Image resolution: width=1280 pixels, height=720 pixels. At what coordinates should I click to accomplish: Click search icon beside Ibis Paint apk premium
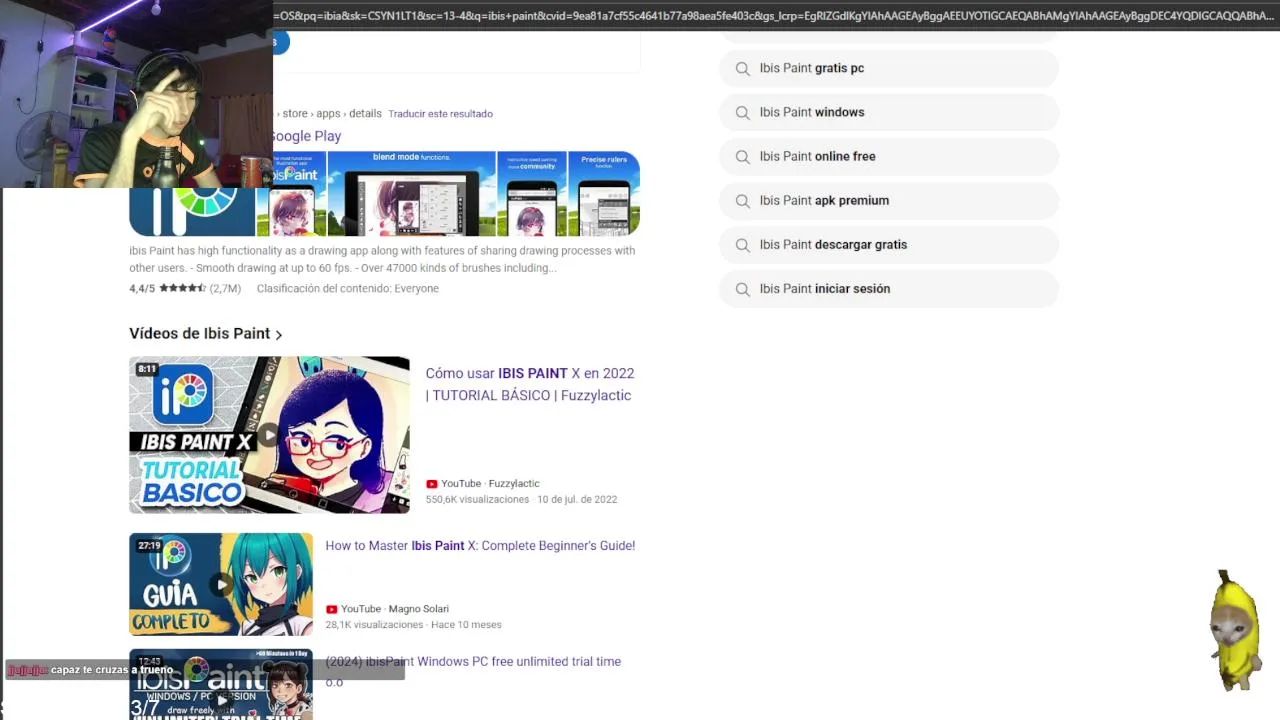742,201
